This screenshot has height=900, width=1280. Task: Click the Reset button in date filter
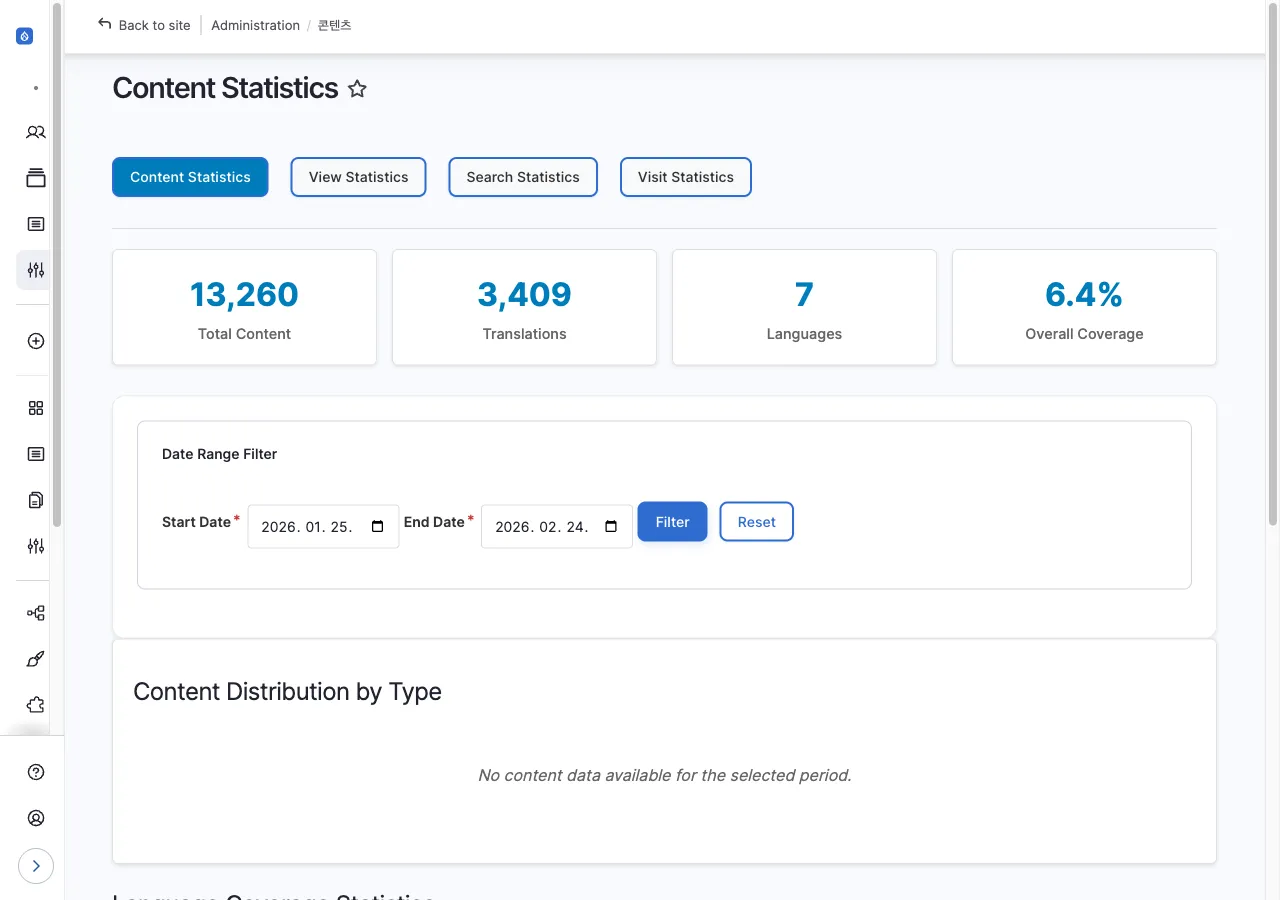click(x=756, y=521)
